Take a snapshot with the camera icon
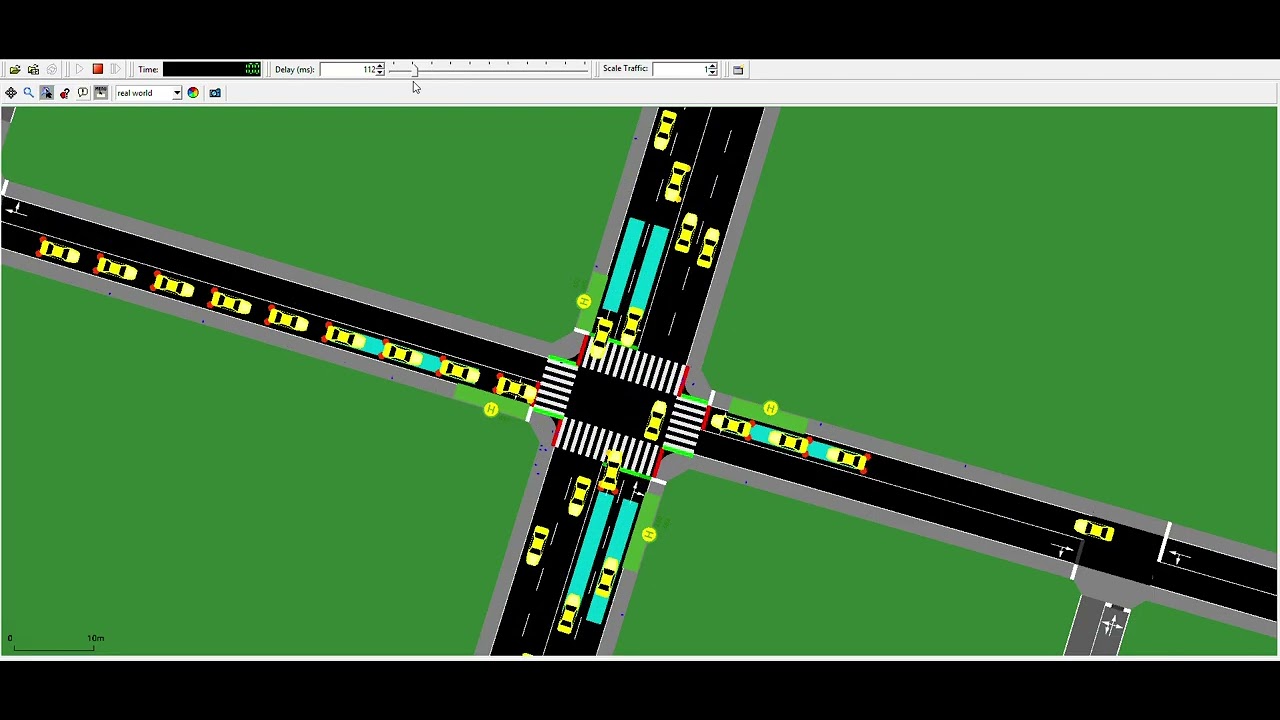 [215, 93]
